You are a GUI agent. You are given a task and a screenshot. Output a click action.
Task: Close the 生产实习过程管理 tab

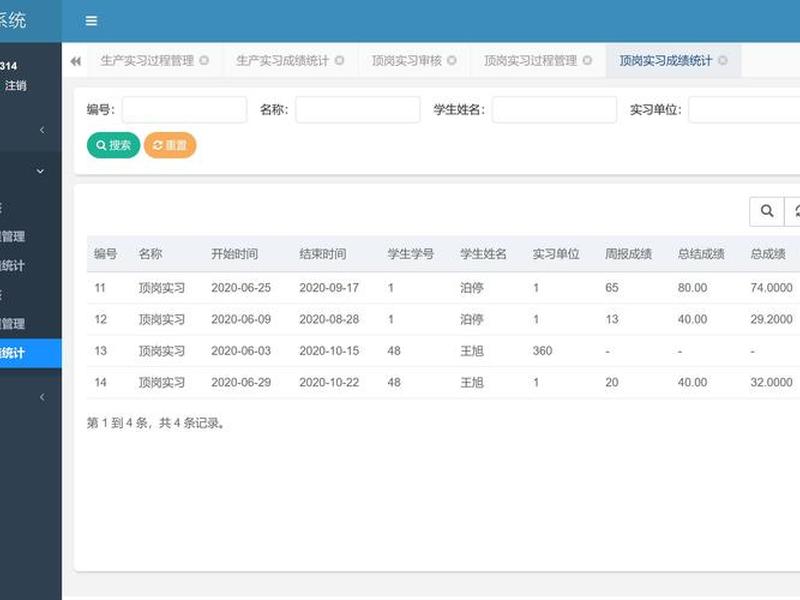tap(204, 60)
